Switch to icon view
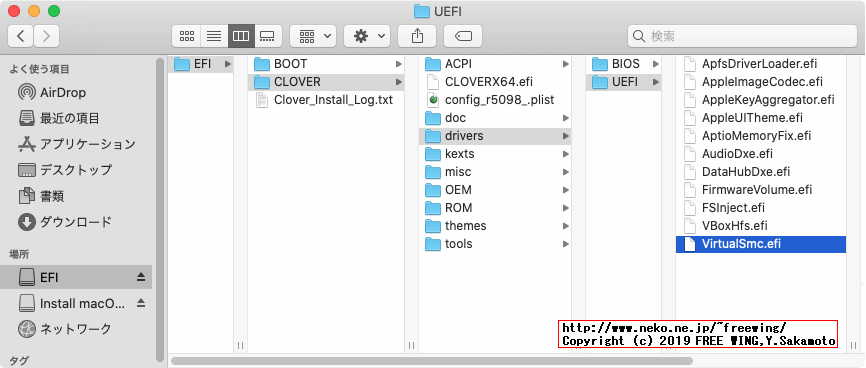This screenshot has height=368, width=866. [x=186, y=36]
